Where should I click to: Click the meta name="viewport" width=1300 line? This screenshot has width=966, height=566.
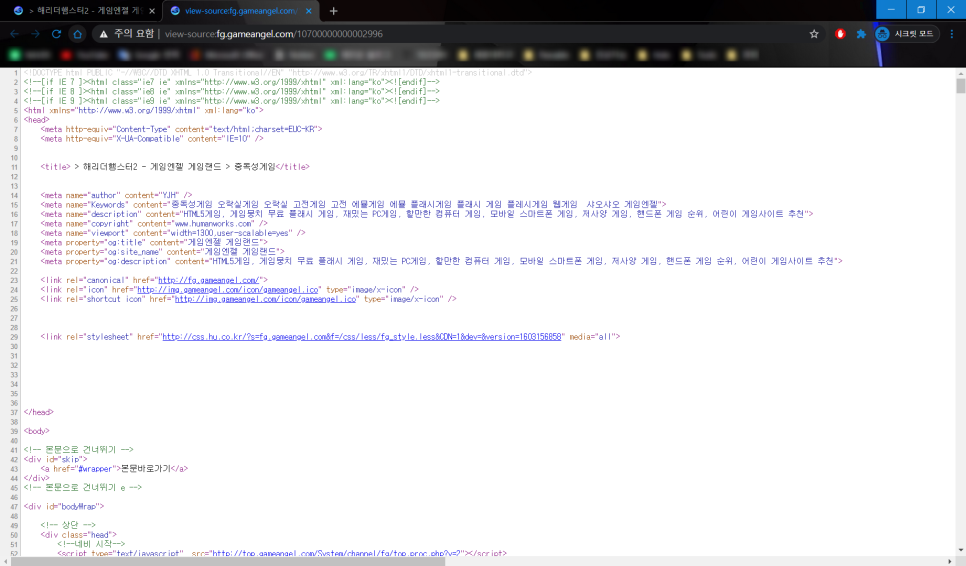tap(173, 233)
